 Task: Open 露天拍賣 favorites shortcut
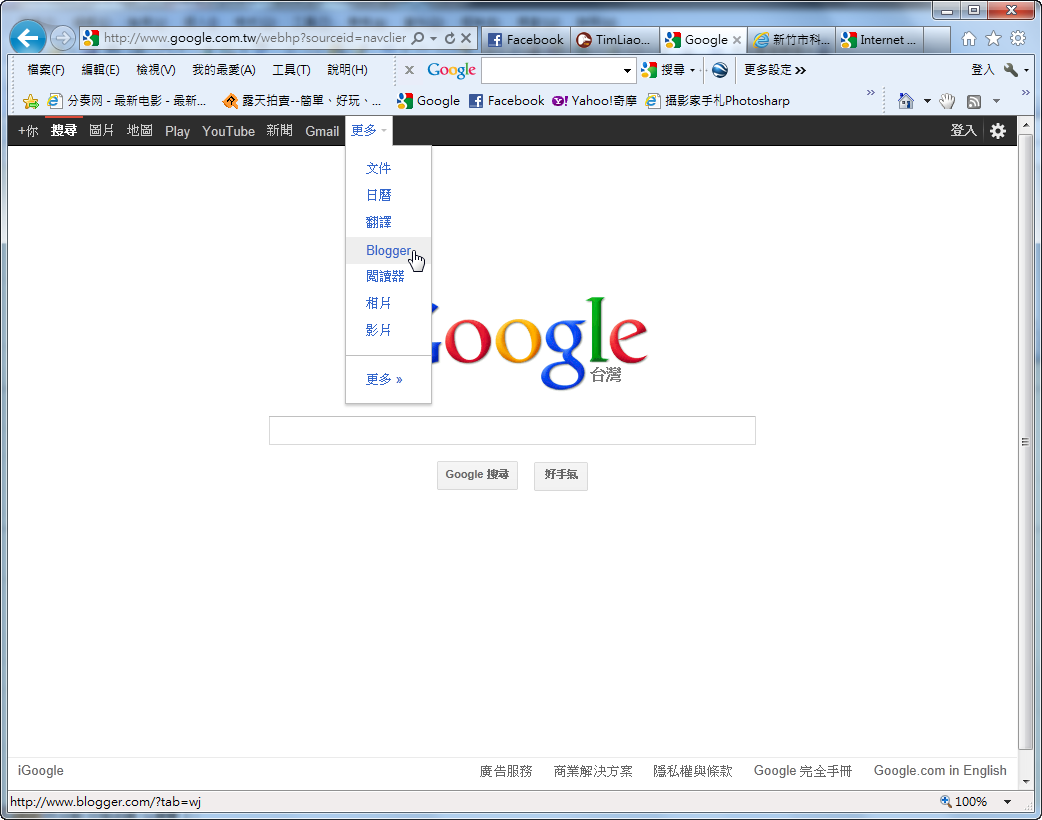coord(302,101)
